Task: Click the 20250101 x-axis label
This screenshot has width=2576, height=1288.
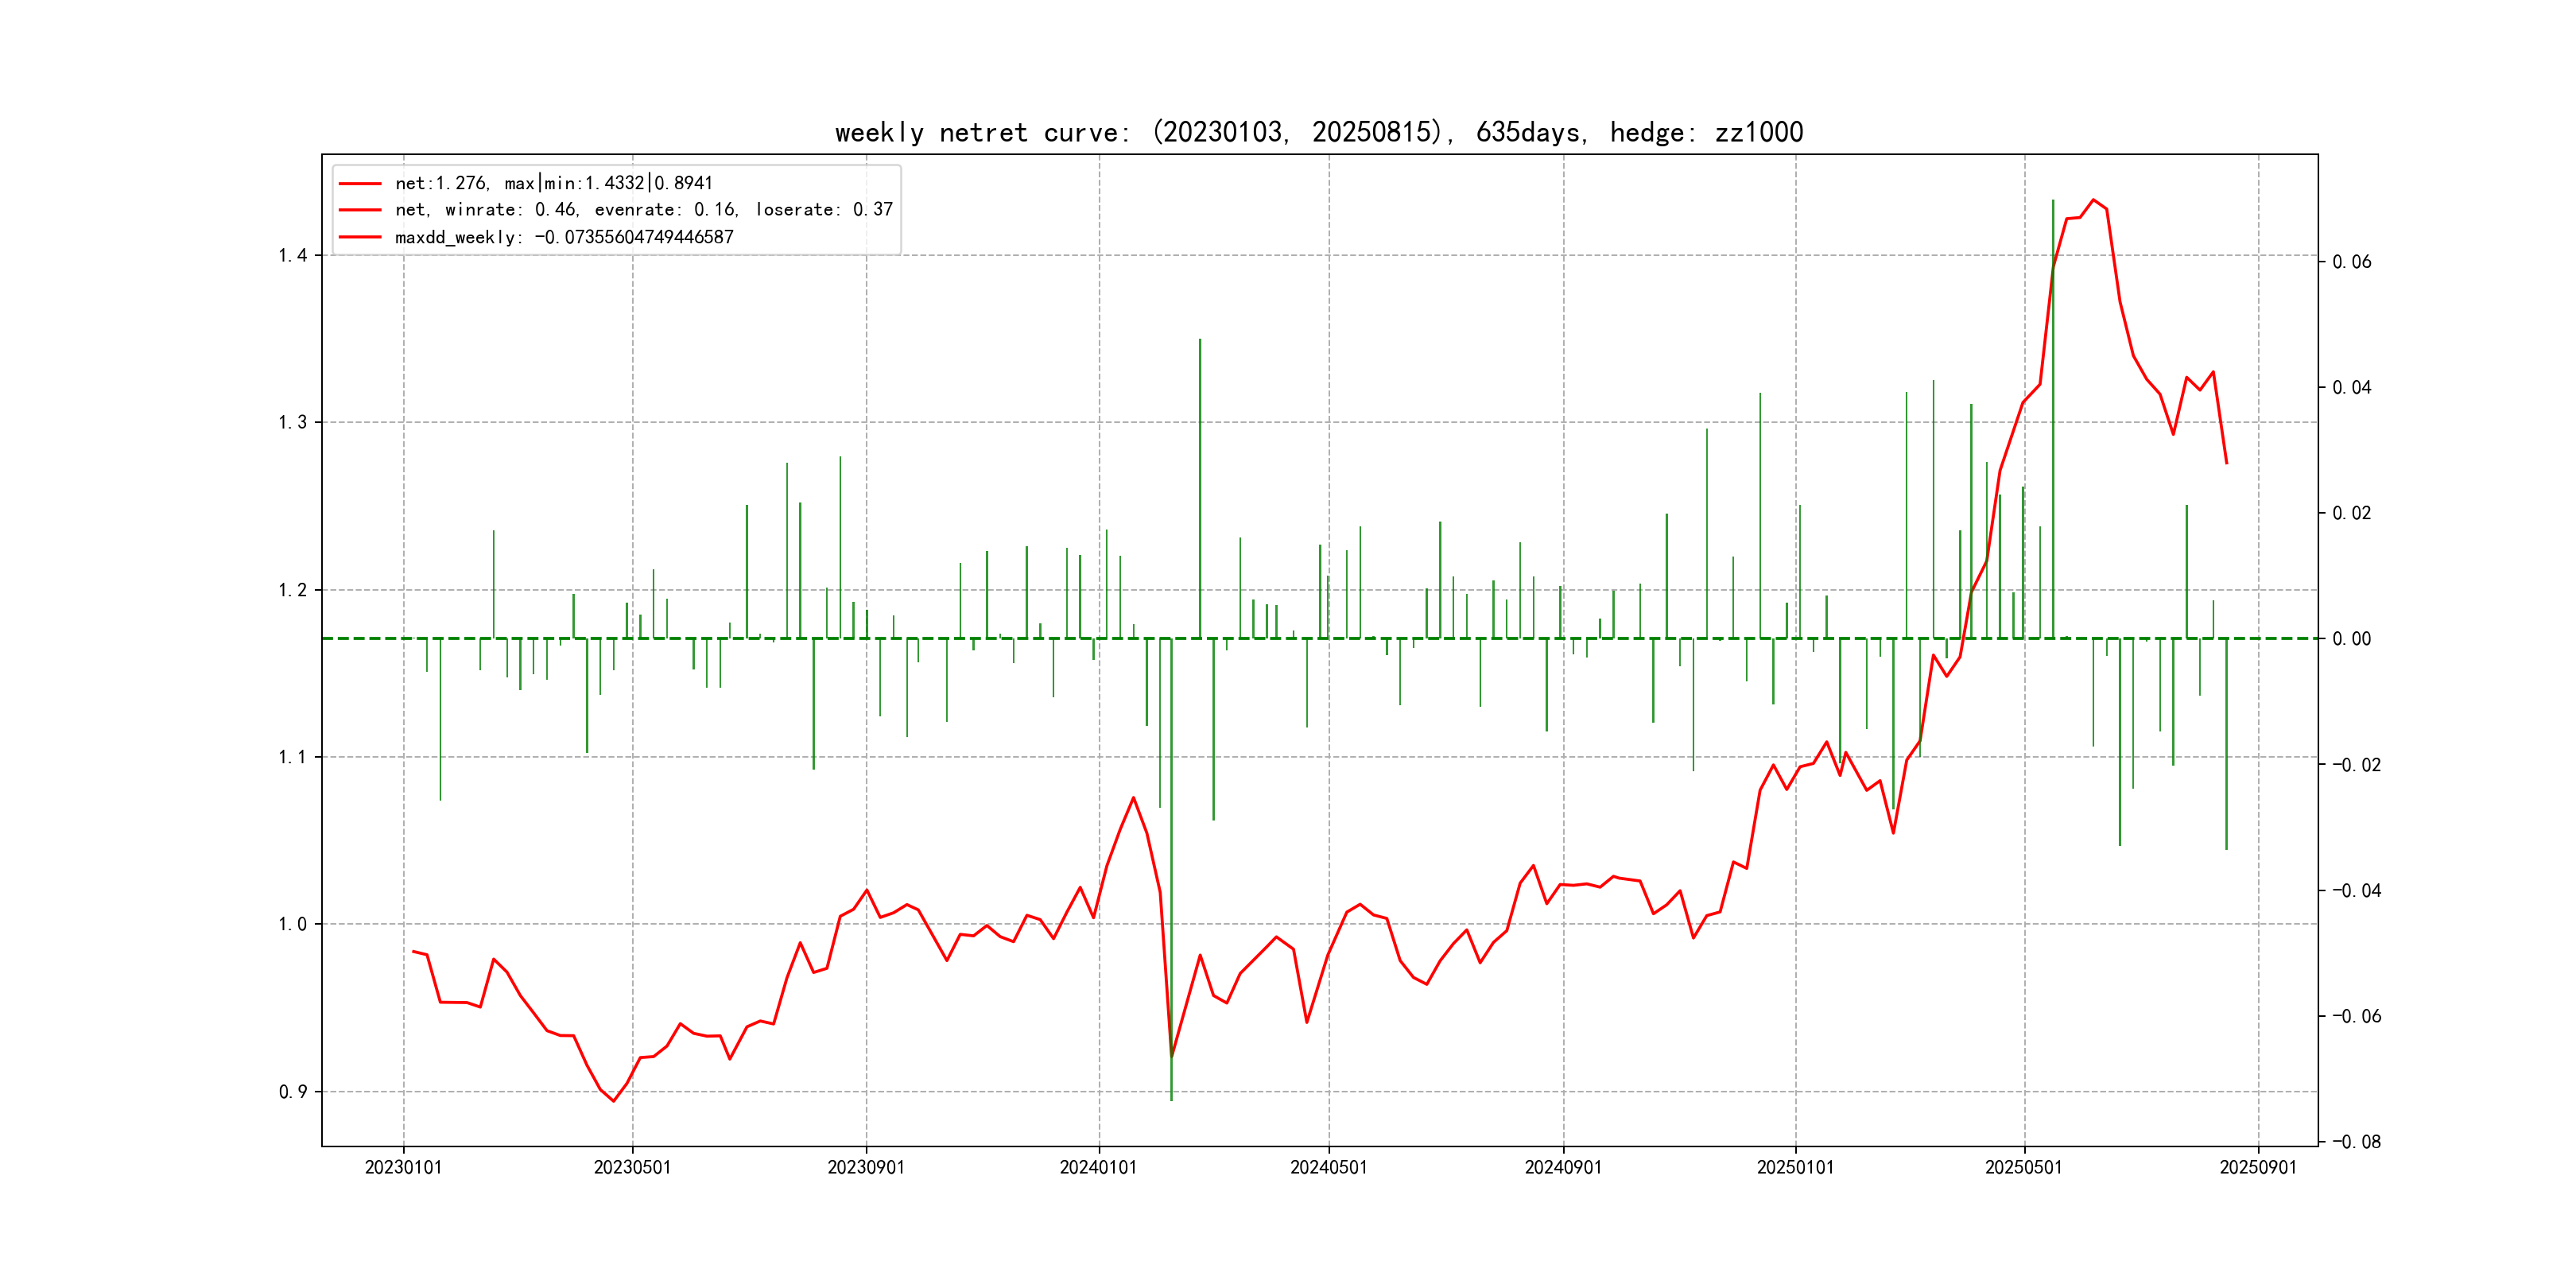Action: tap(1795, 1167)
